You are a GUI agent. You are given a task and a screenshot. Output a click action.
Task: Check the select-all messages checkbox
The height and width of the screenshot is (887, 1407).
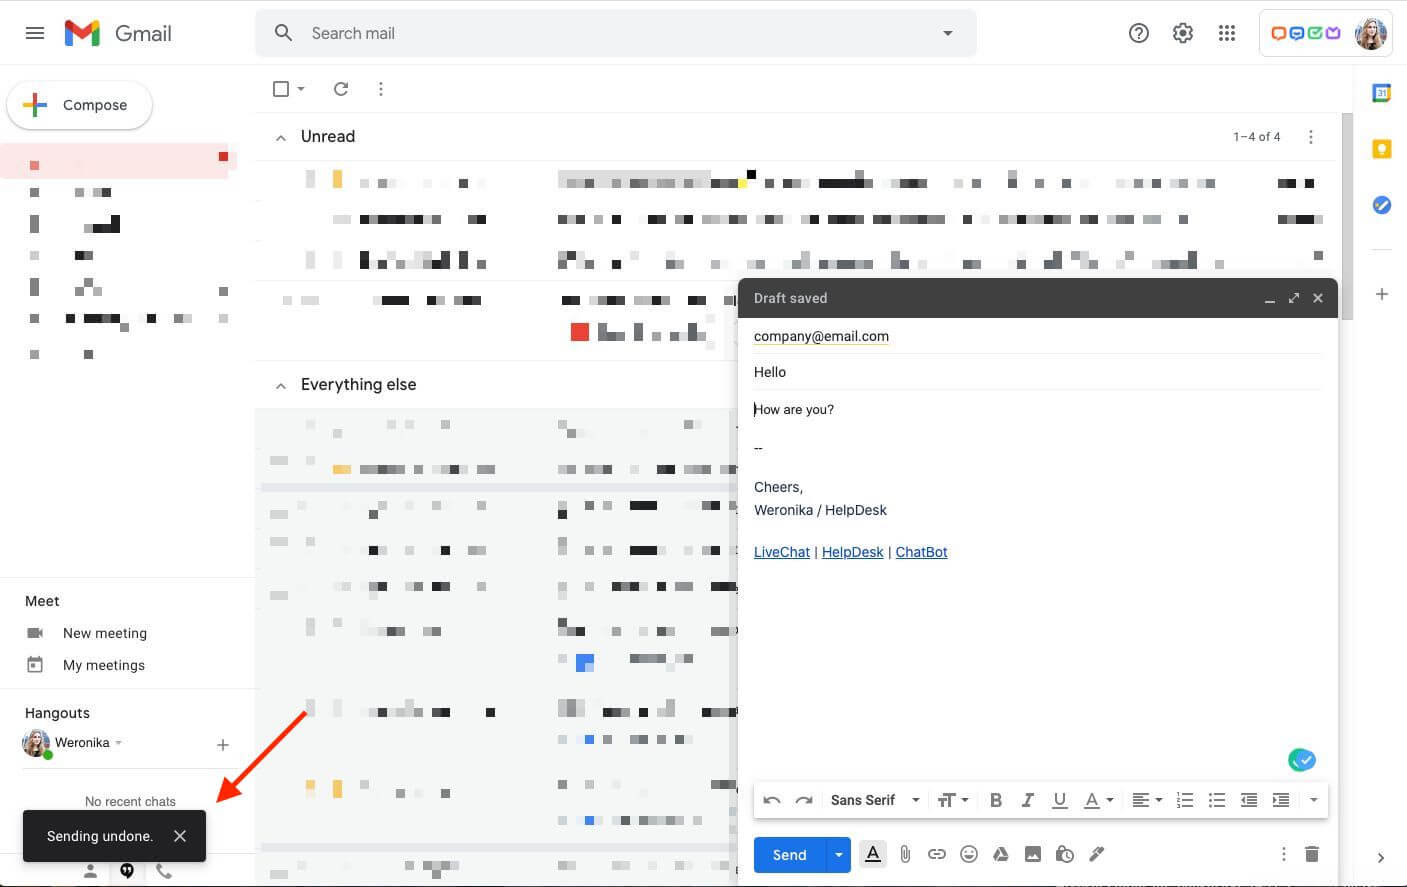(281, 88)
